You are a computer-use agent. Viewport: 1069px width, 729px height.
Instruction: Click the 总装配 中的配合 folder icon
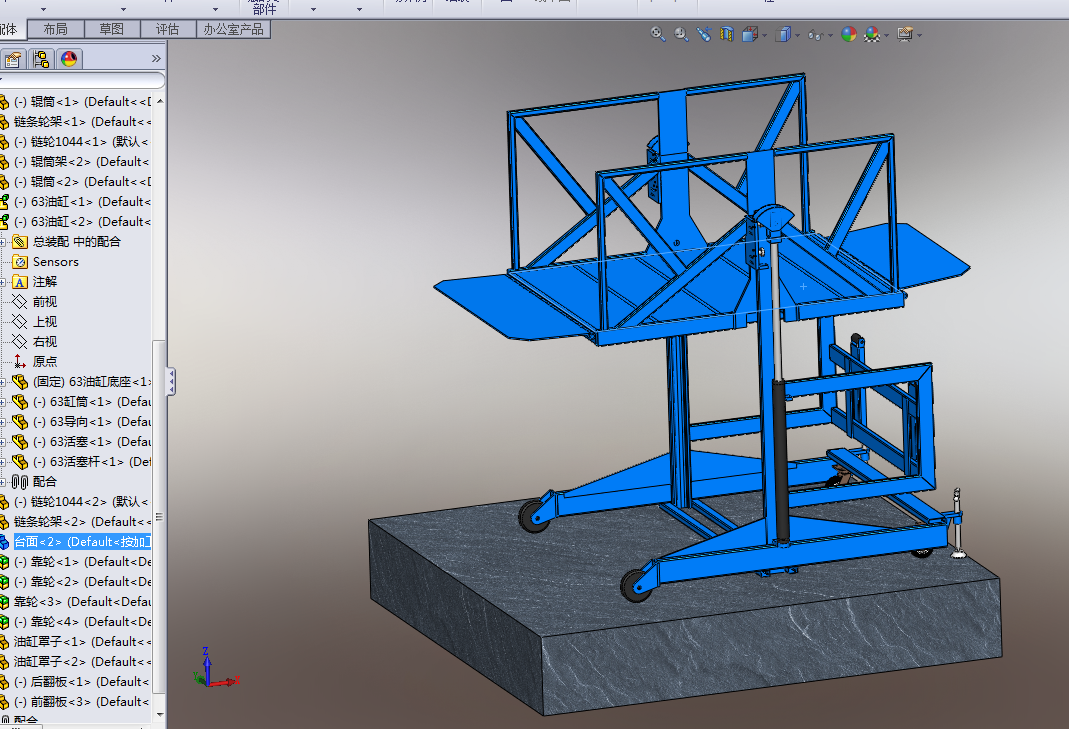click(20, 242)
